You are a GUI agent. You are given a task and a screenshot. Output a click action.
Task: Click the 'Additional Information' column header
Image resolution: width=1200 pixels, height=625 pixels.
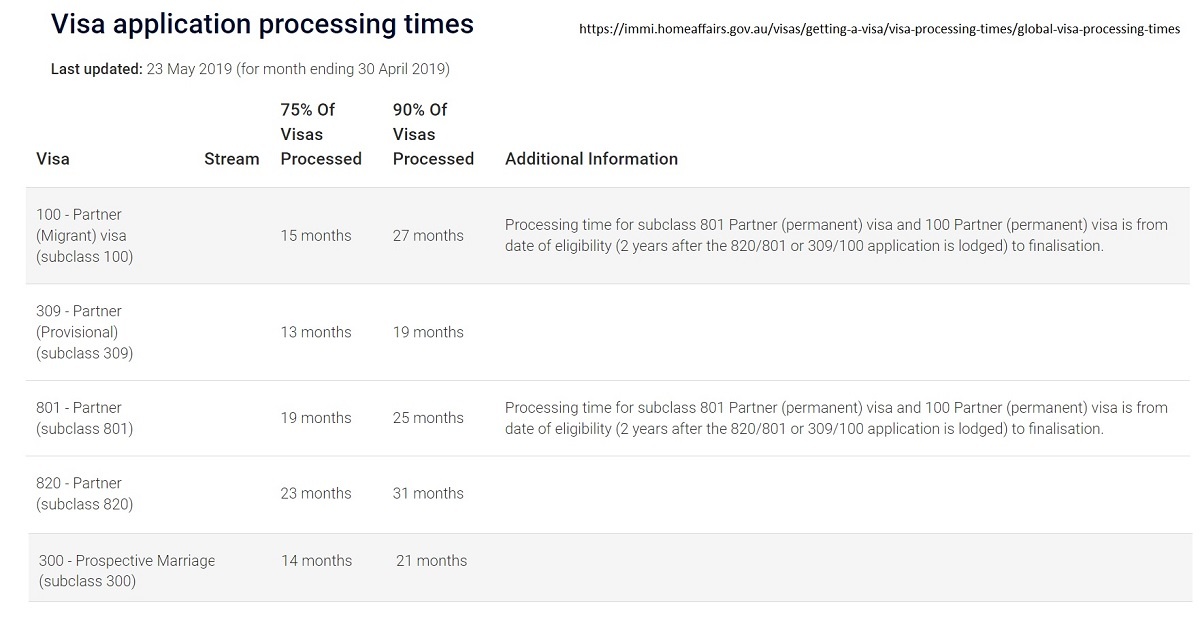click(591, 159)
